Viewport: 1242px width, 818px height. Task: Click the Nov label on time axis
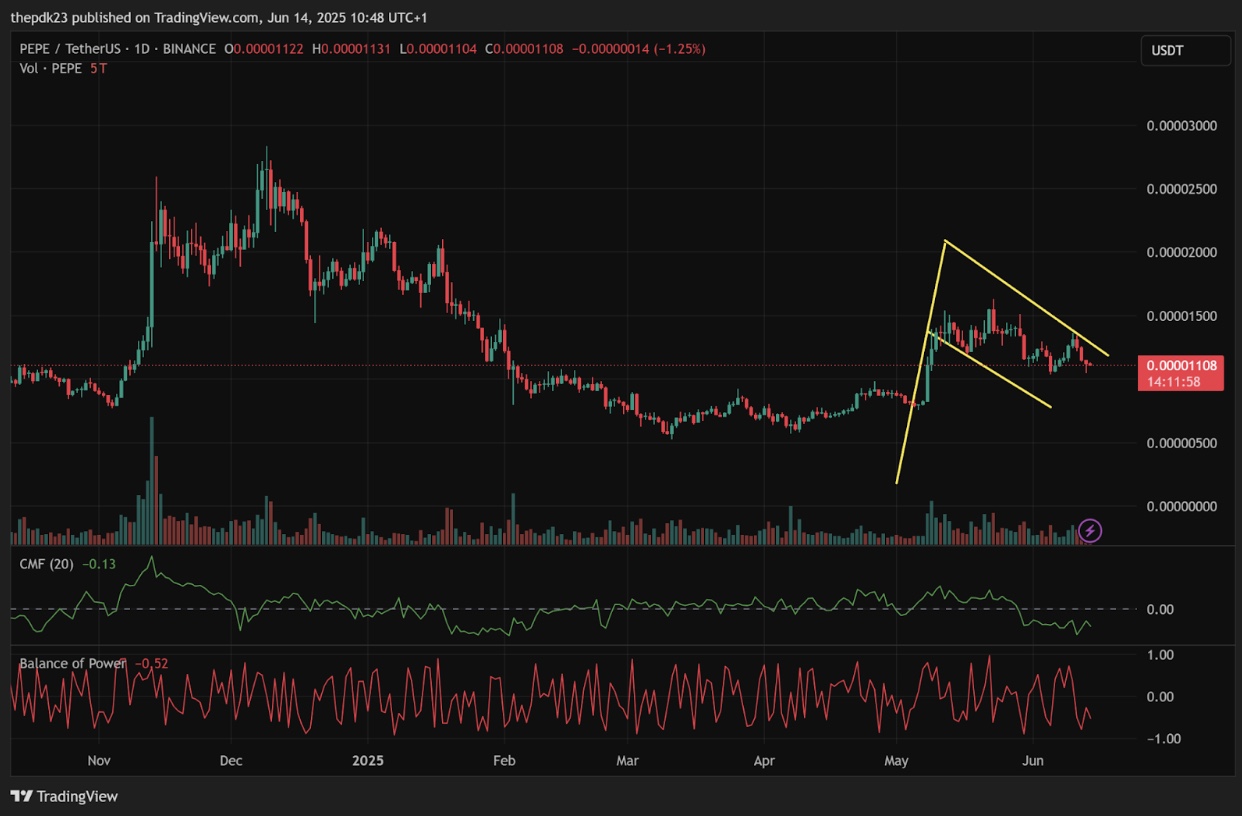pos(98,760)
